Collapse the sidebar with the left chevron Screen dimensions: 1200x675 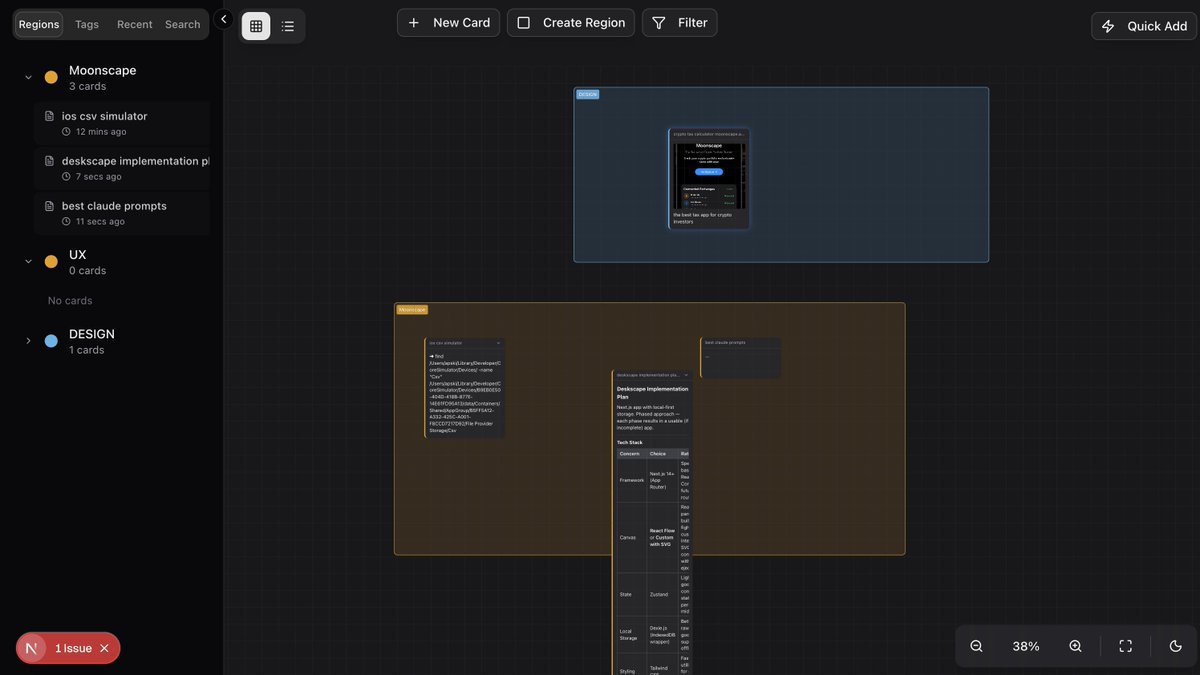224,19
